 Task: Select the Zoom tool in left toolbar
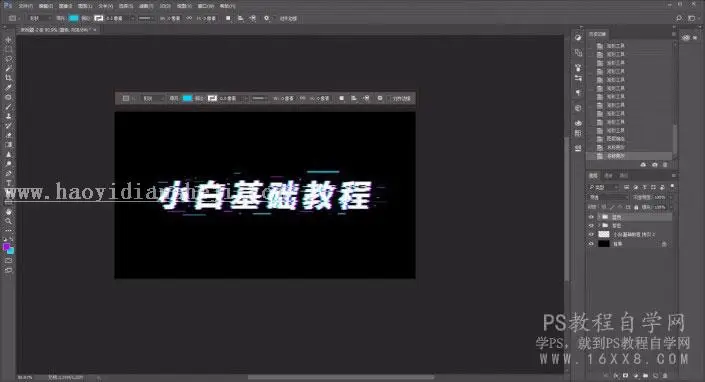(x=9, y=221)
